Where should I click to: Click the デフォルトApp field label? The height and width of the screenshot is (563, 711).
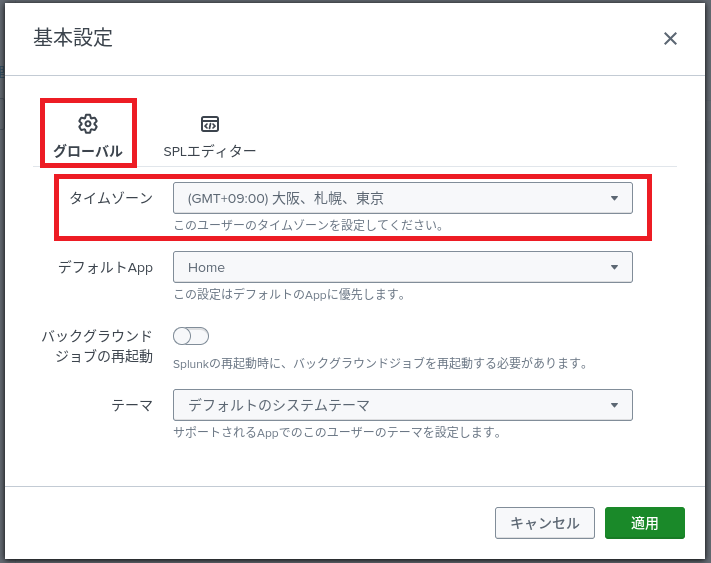[x=105, y=267]
